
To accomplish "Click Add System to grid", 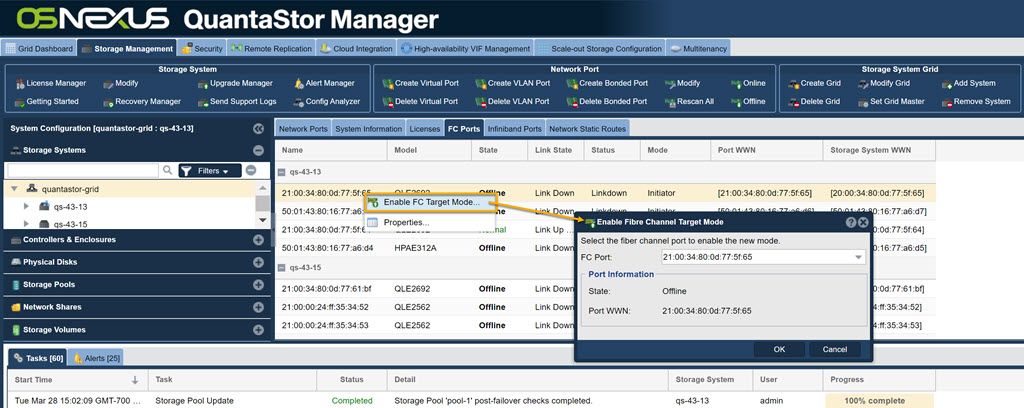I will pos(968,84).
